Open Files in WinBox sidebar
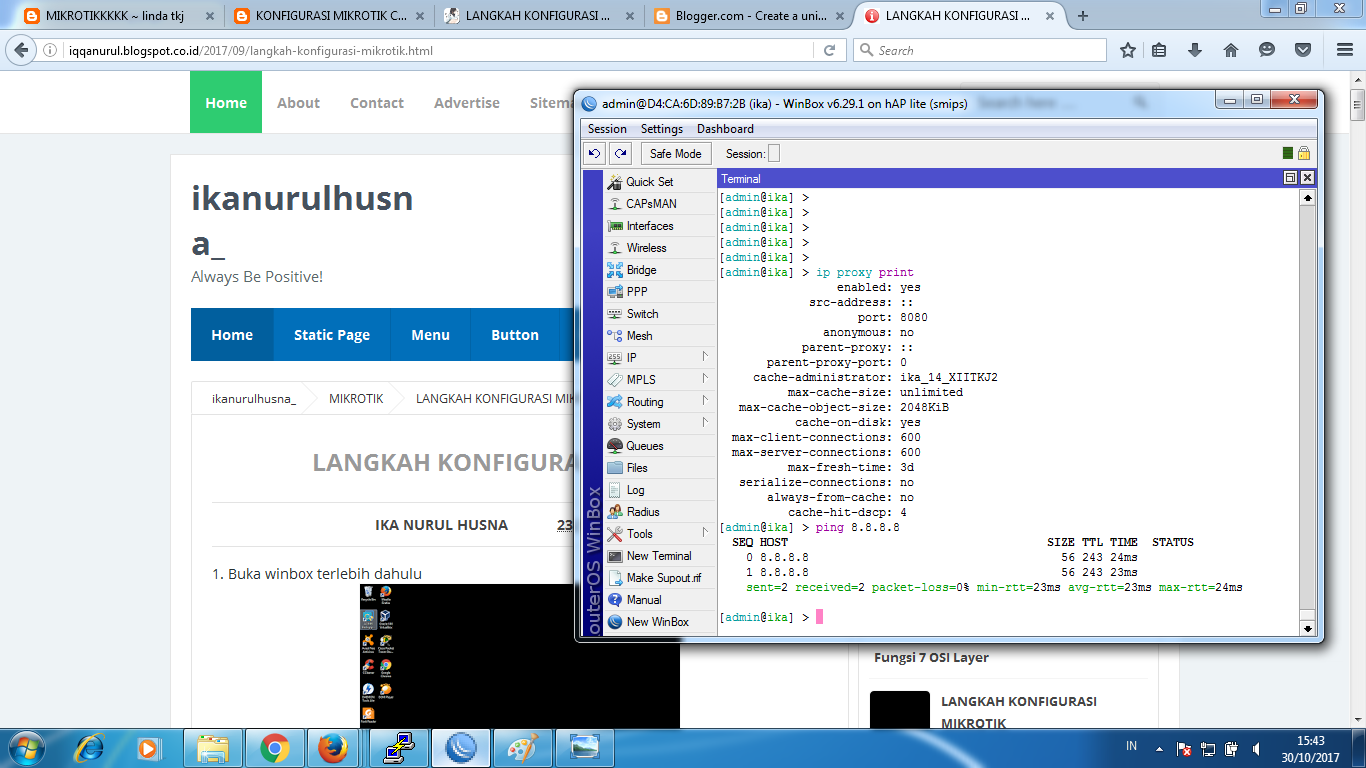 click(660, 468)
